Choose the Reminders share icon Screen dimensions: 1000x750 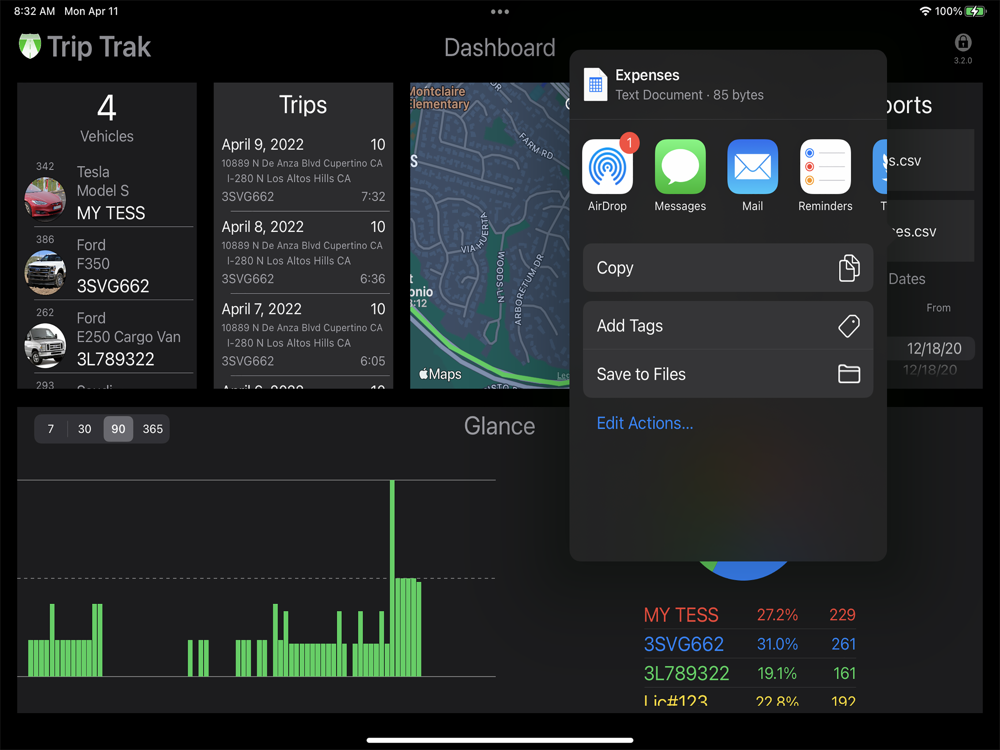pyautogui.click(x=825, y=166)
